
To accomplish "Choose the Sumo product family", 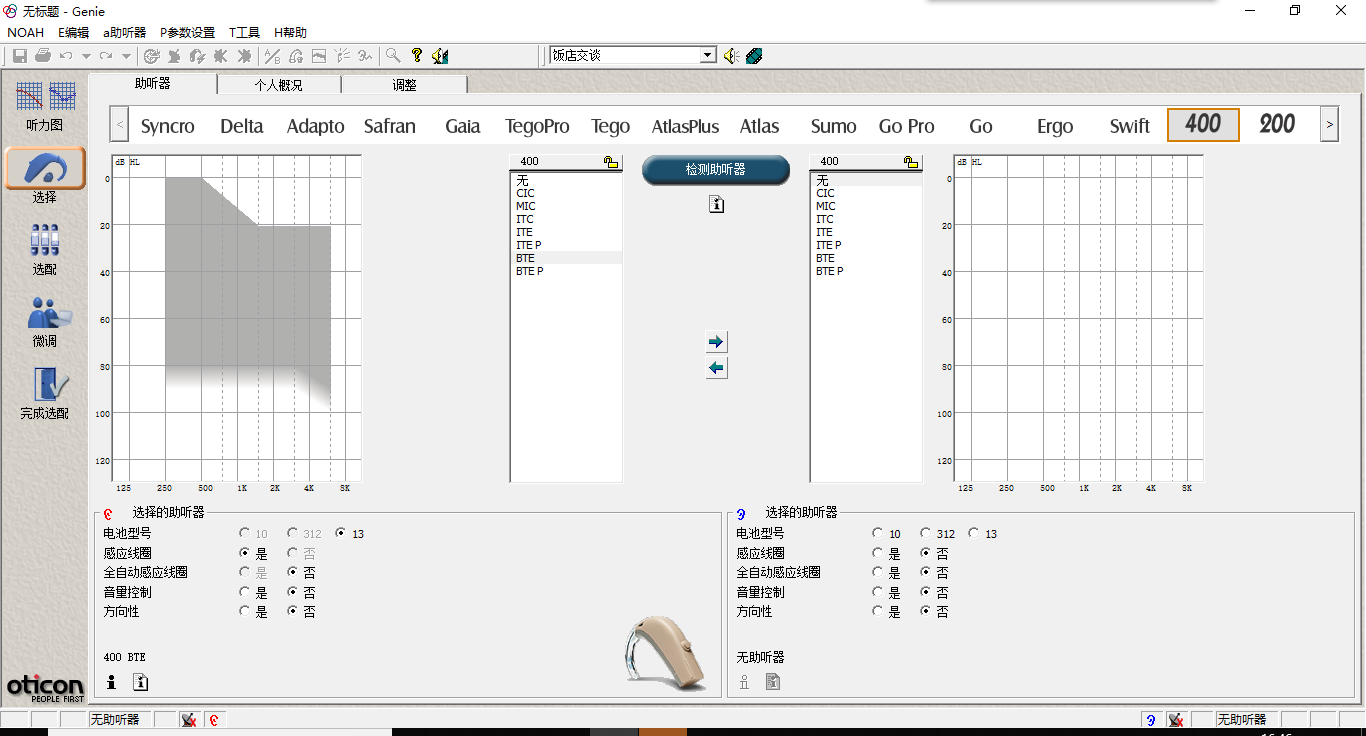I will coord(833,126).
